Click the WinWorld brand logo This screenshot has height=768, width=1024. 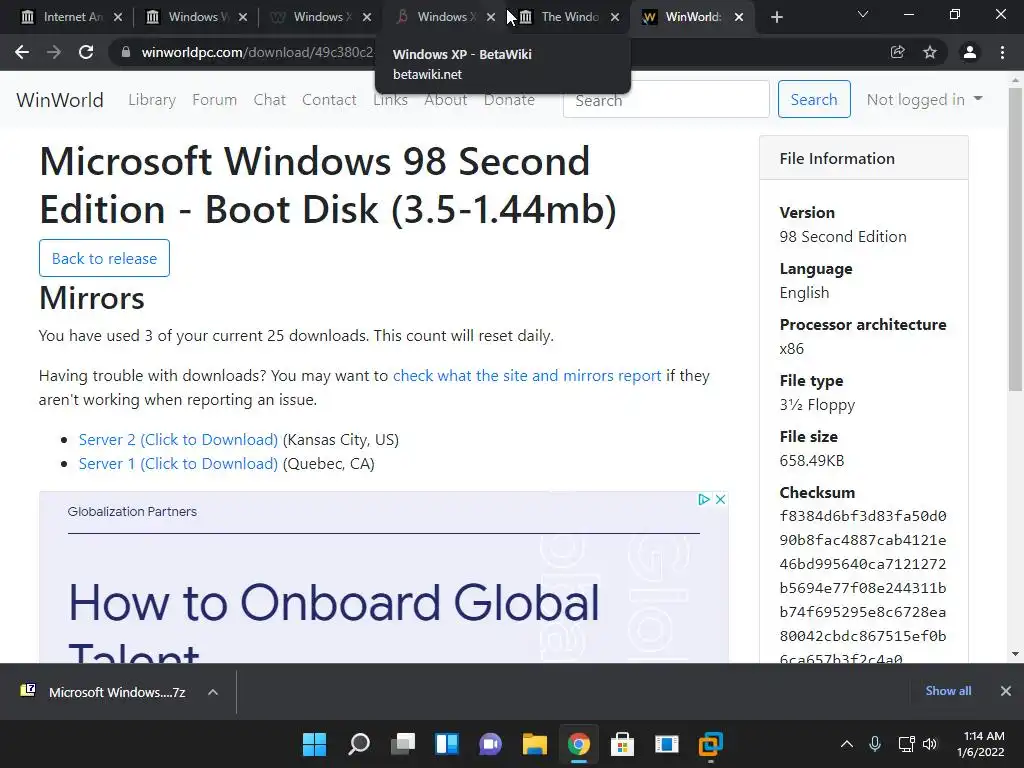coord(60,100)
